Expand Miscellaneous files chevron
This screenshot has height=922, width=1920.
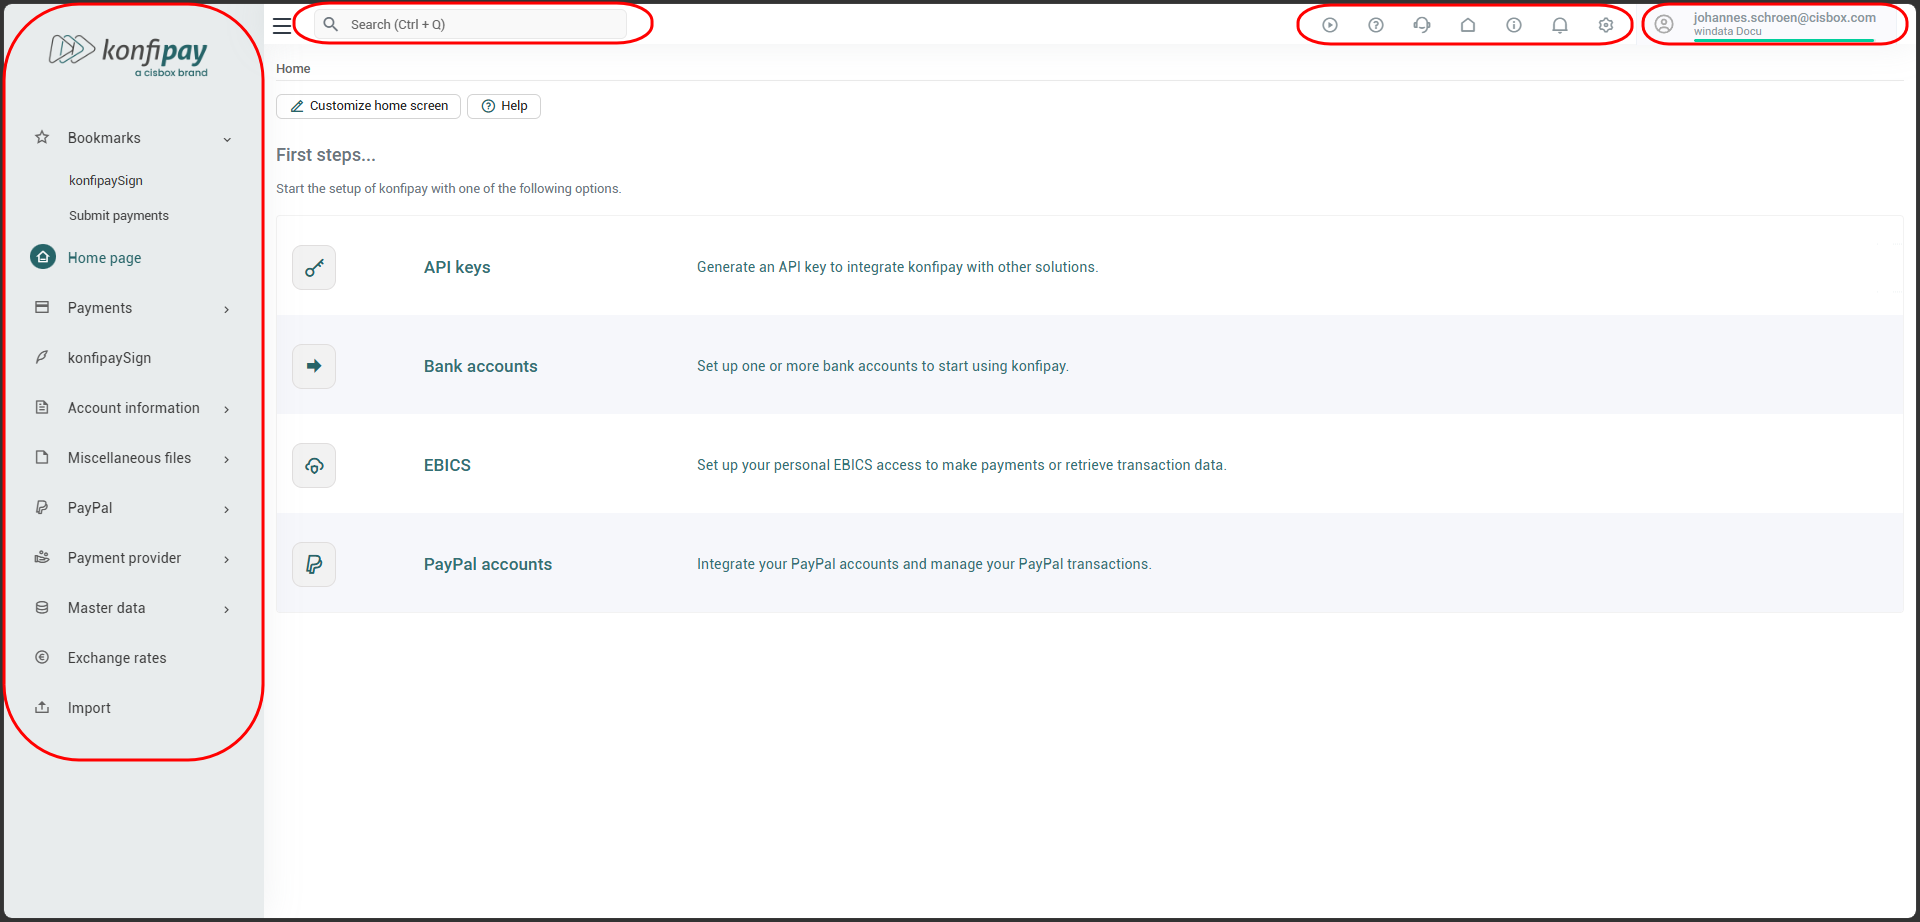[x=227, y=459]
